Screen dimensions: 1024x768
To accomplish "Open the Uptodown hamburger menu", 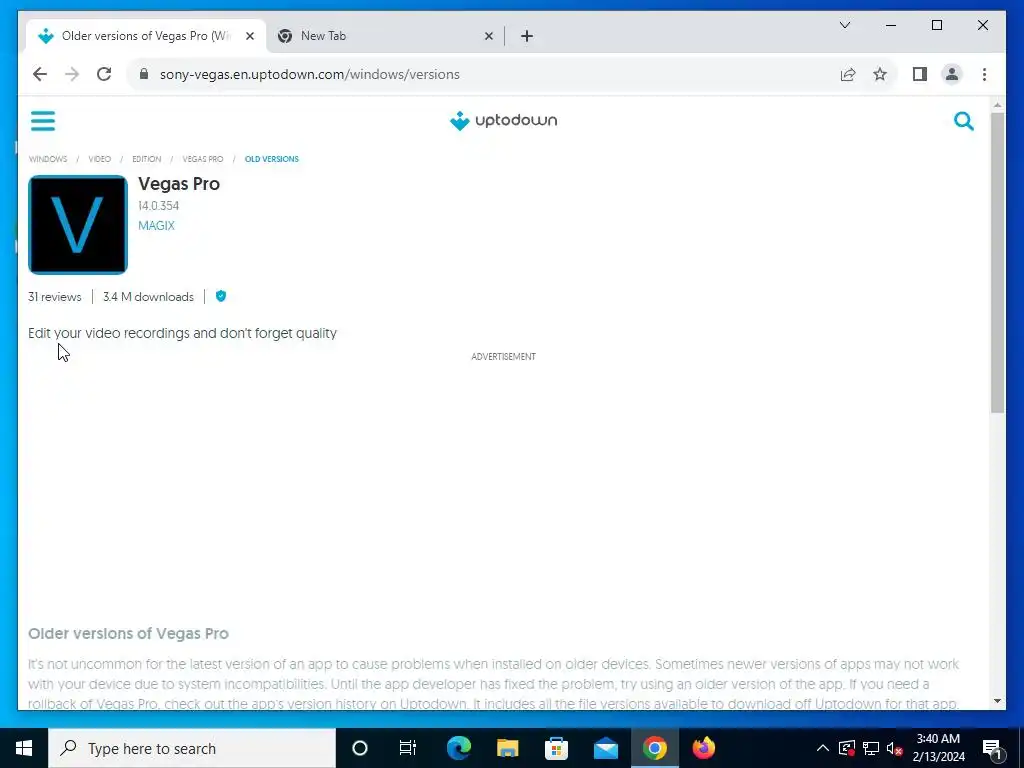I will 43,121.
